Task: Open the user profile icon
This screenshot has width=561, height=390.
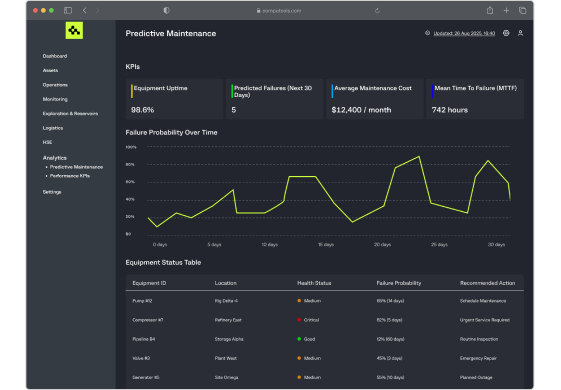Action: pyautogui.click(x=521, y=33)
